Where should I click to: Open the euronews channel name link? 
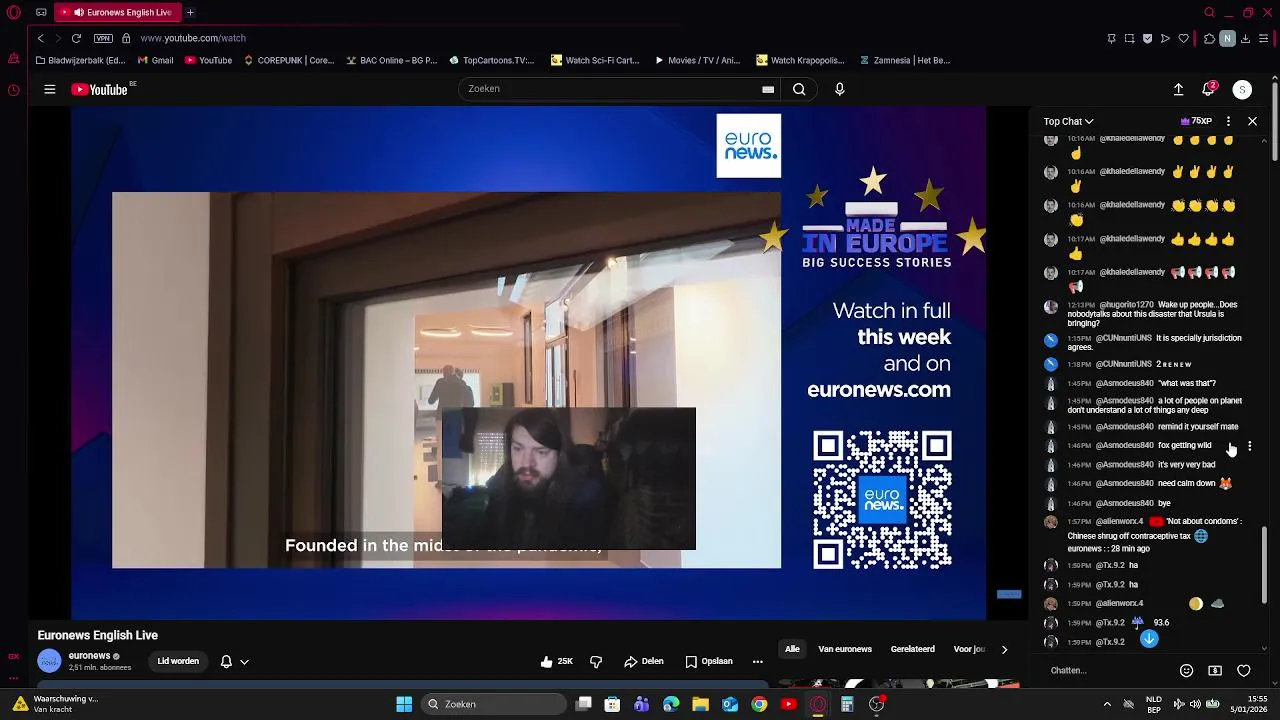click(89, 656)
